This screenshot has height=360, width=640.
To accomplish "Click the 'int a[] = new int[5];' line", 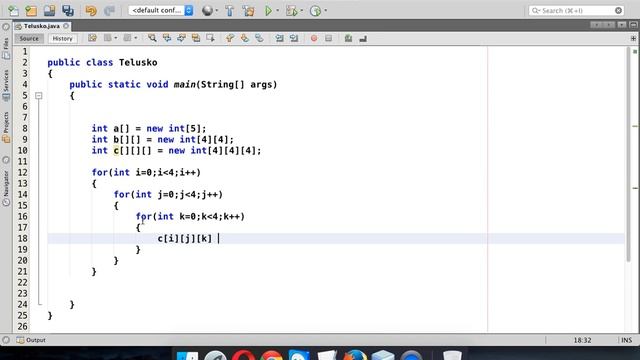I will pos(149,129).
